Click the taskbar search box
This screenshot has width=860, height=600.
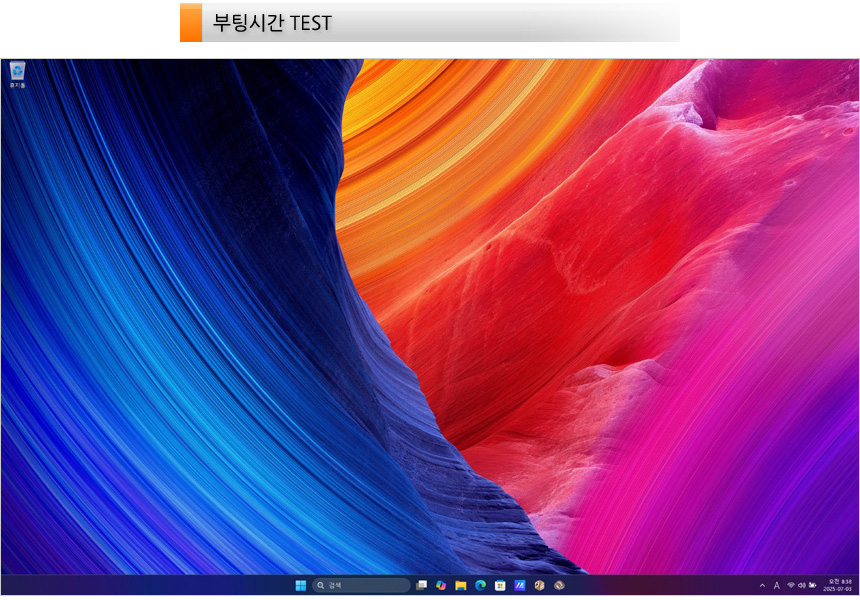361,585
